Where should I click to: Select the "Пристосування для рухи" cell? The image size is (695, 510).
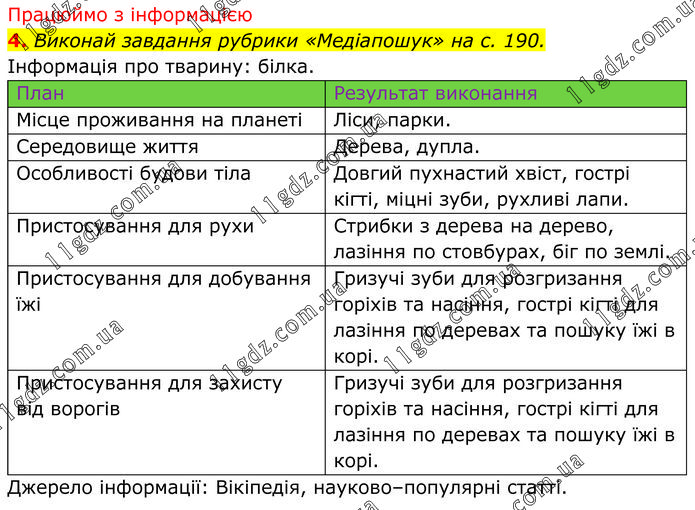point(135,226)
